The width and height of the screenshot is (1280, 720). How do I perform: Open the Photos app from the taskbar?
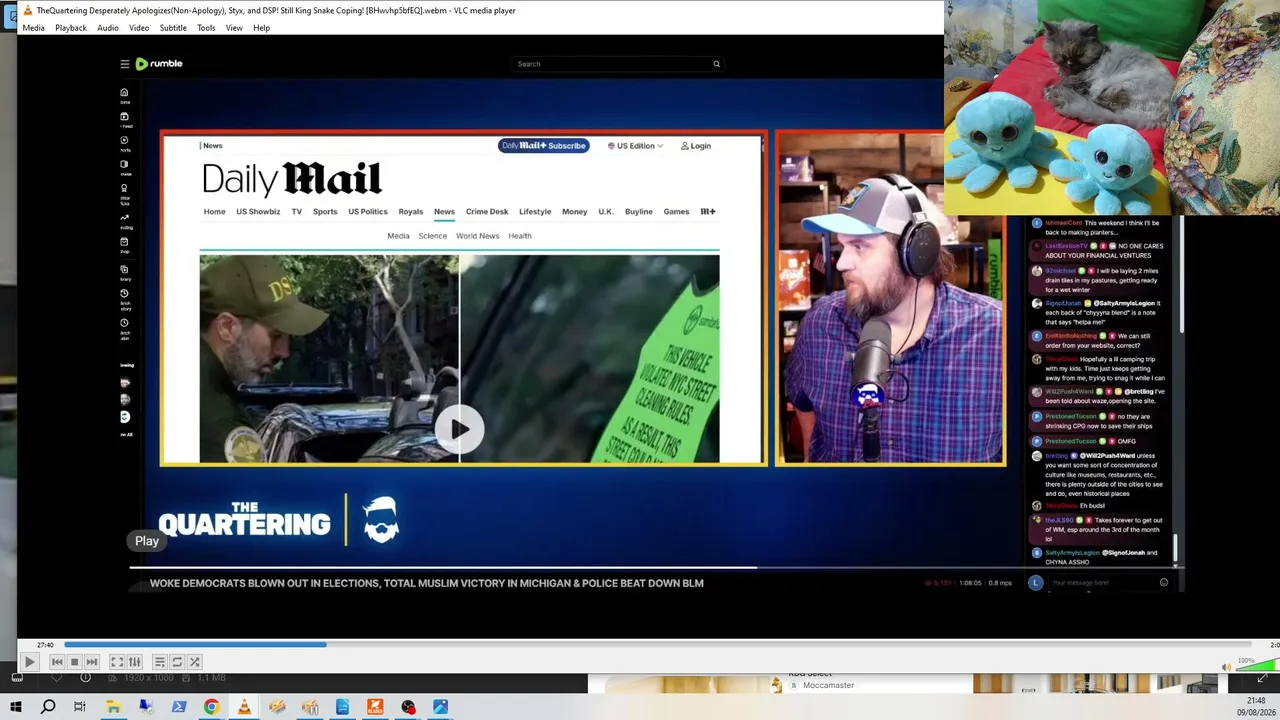pos(441,707)
